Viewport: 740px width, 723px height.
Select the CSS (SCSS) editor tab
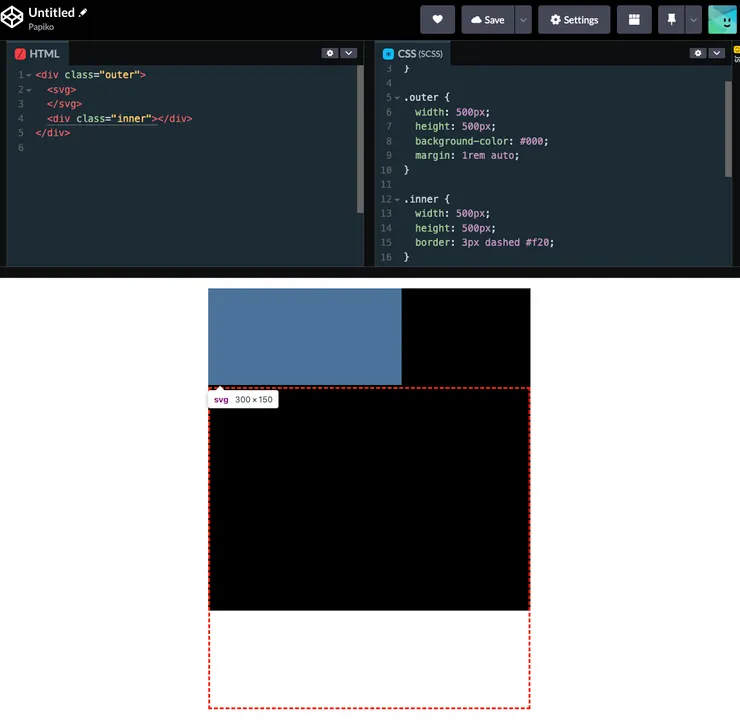[412, 54]
